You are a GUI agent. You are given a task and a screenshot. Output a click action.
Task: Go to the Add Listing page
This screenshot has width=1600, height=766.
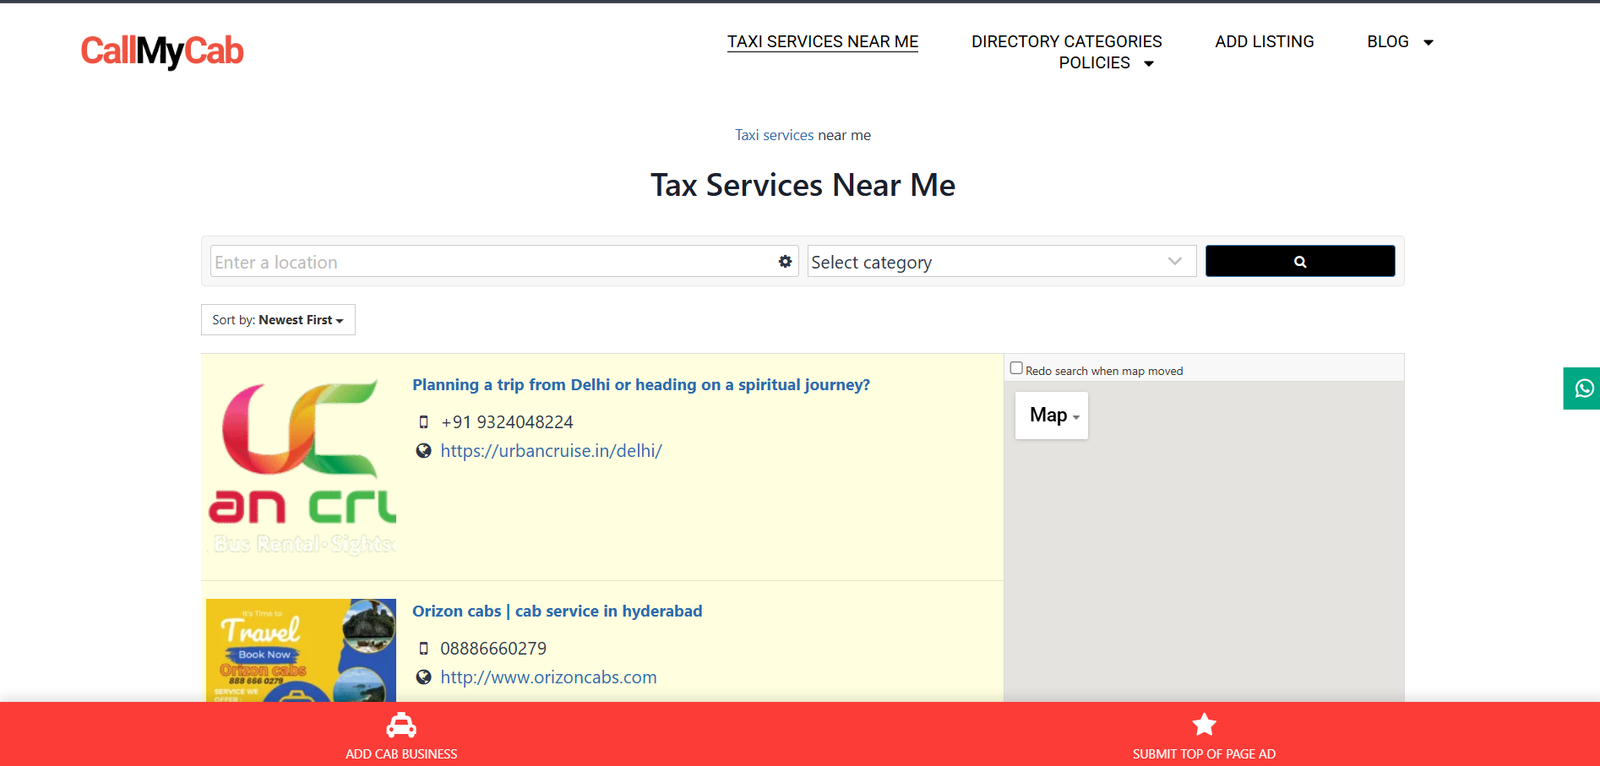[x=1264, y=42]
